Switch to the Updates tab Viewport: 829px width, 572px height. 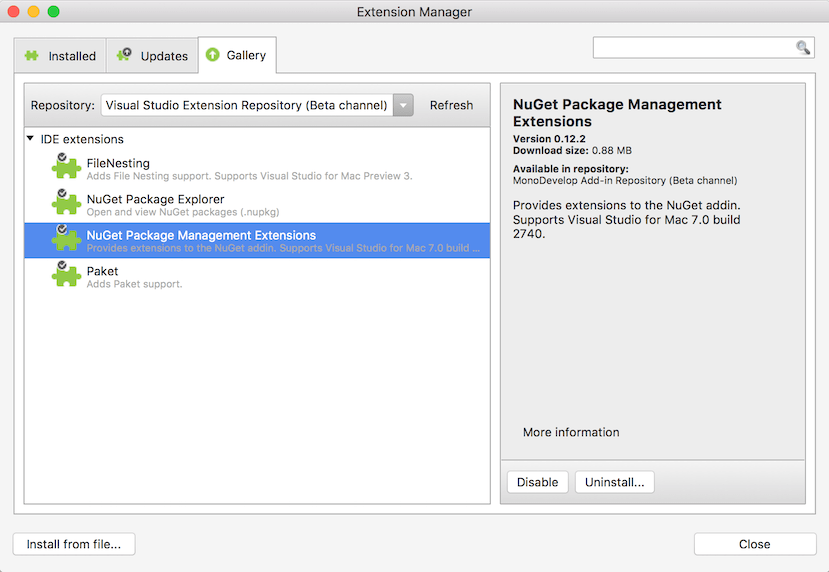(152, 56)
